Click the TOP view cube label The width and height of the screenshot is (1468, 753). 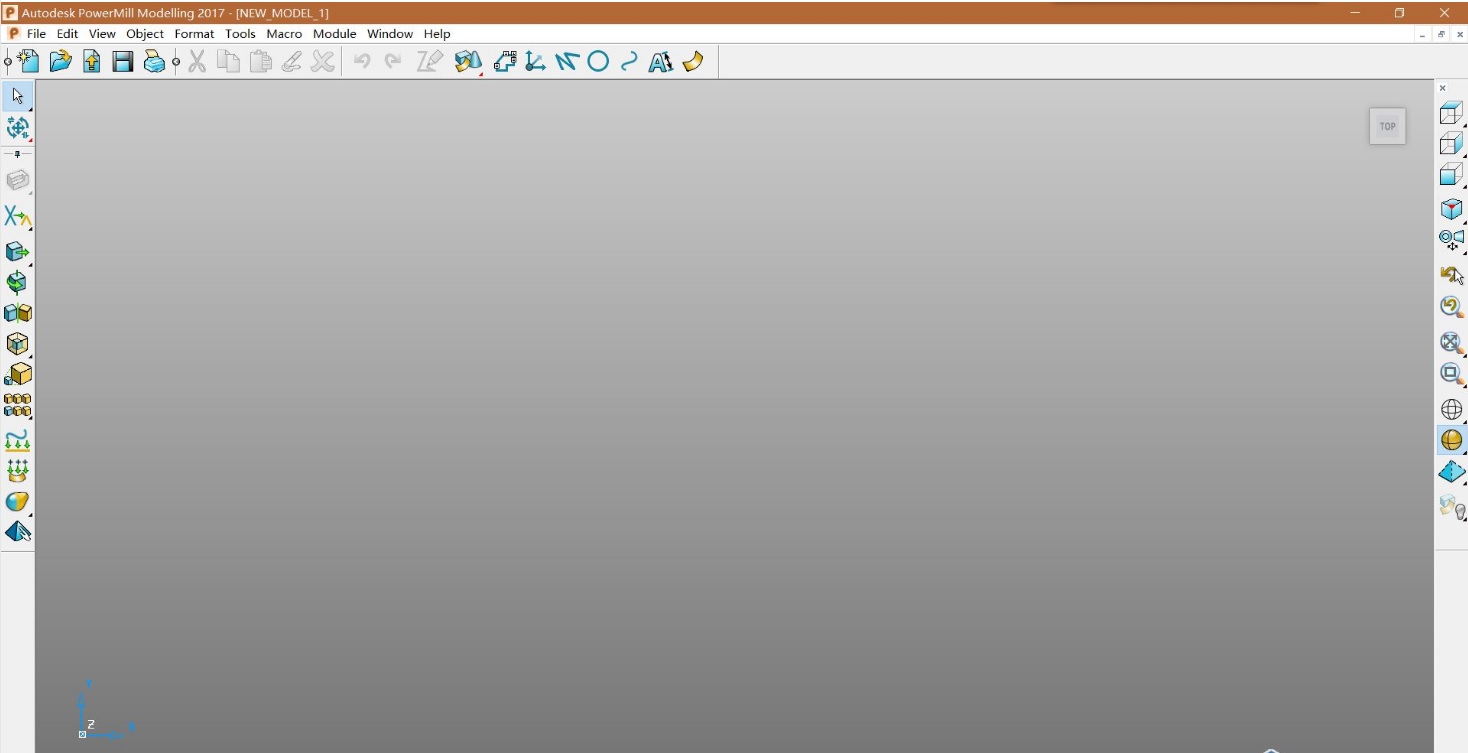click(1387, 126)
